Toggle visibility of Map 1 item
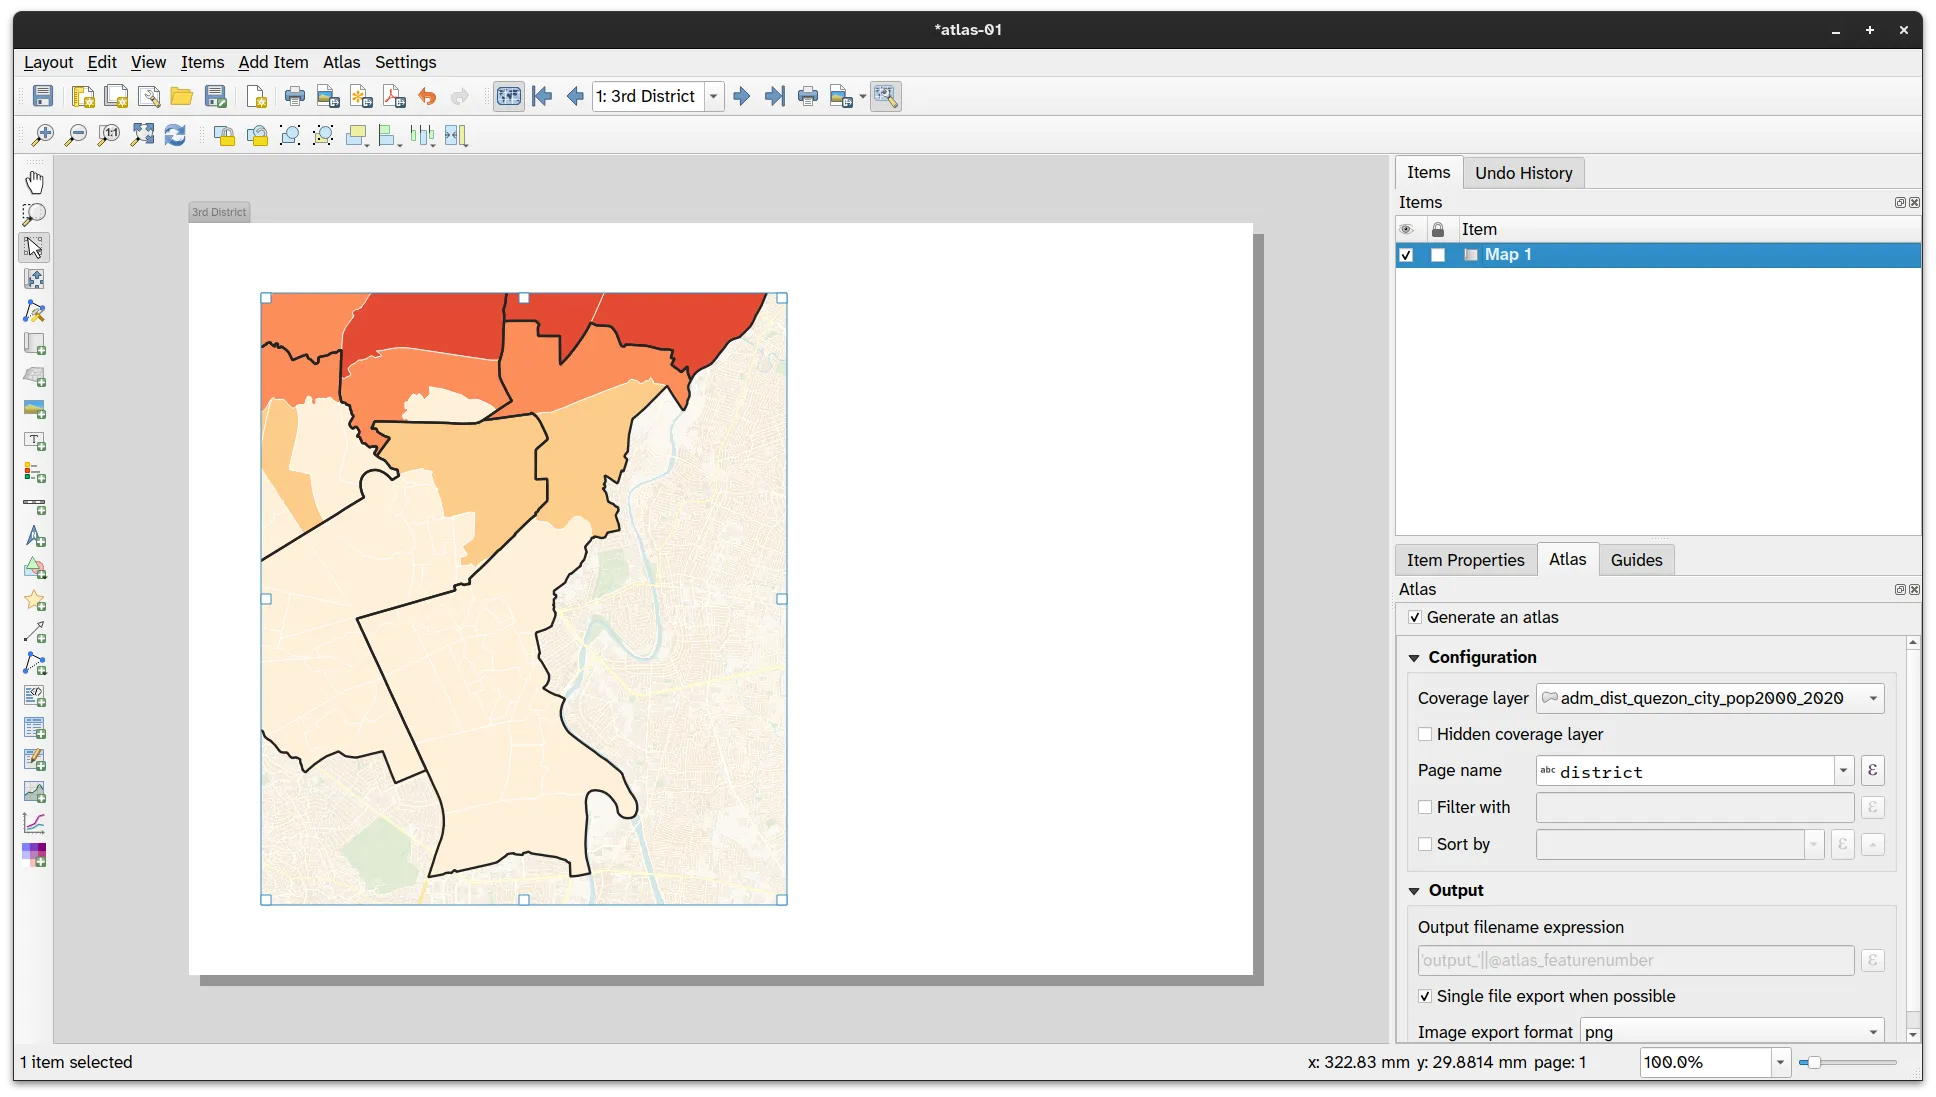The height and width of the screenshot is (1097, 1936). (x=1406, y=255)
